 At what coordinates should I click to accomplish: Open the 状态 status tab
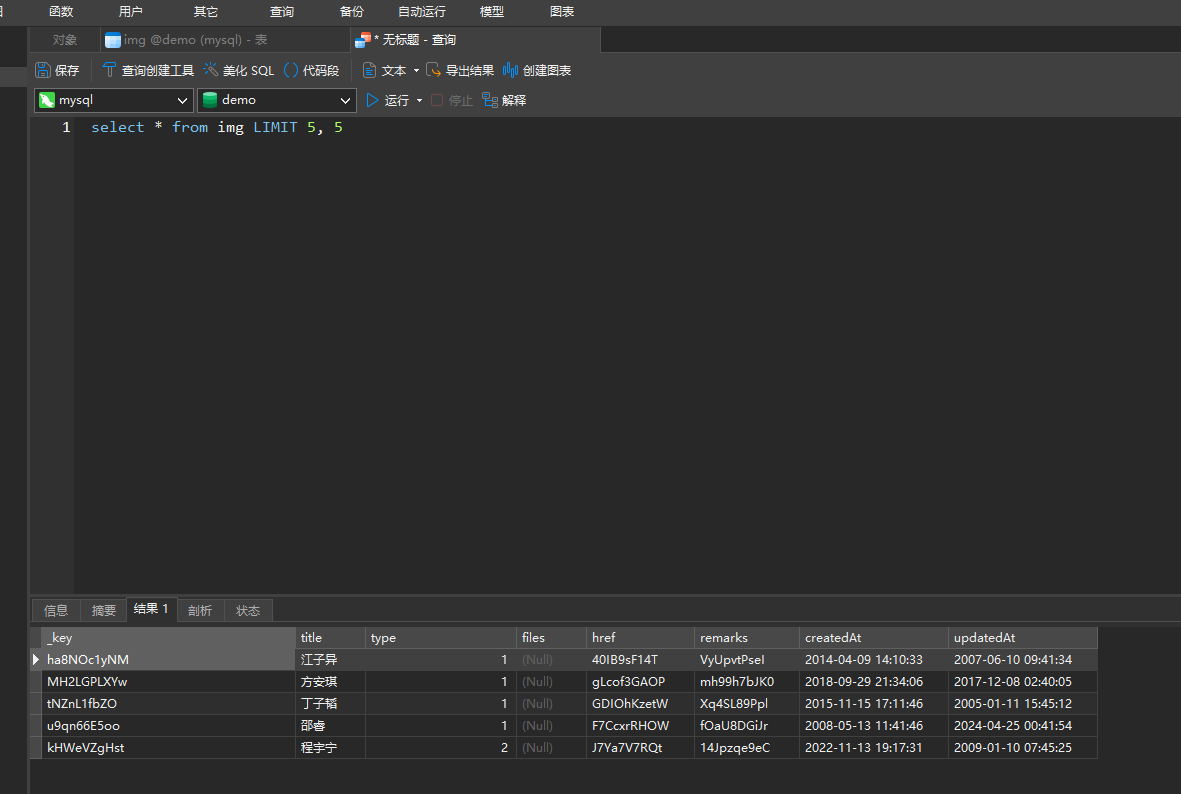click(248, 611)
